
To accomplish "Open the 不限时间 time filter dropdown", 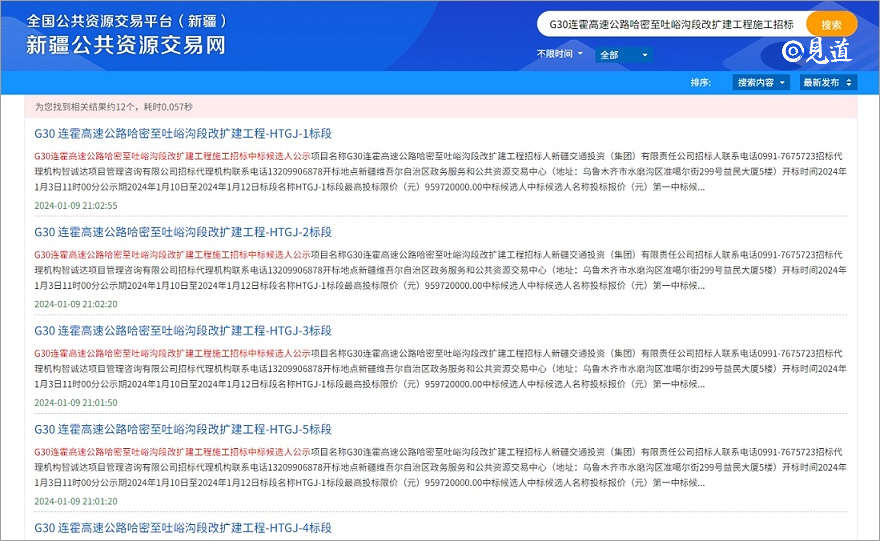I will click(x=560, y=54).
